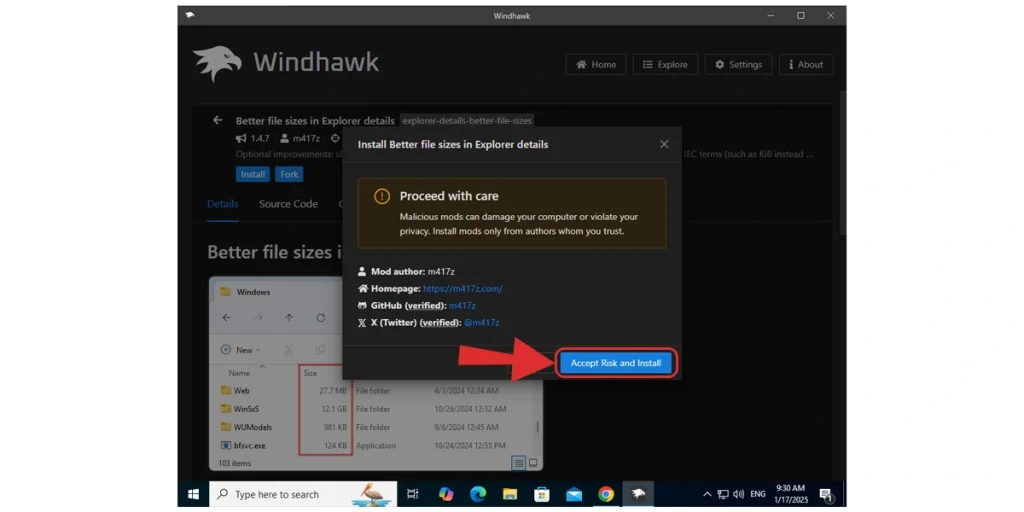
Task: Click the Windhawk title bar icon
Action: coord(189,16)
